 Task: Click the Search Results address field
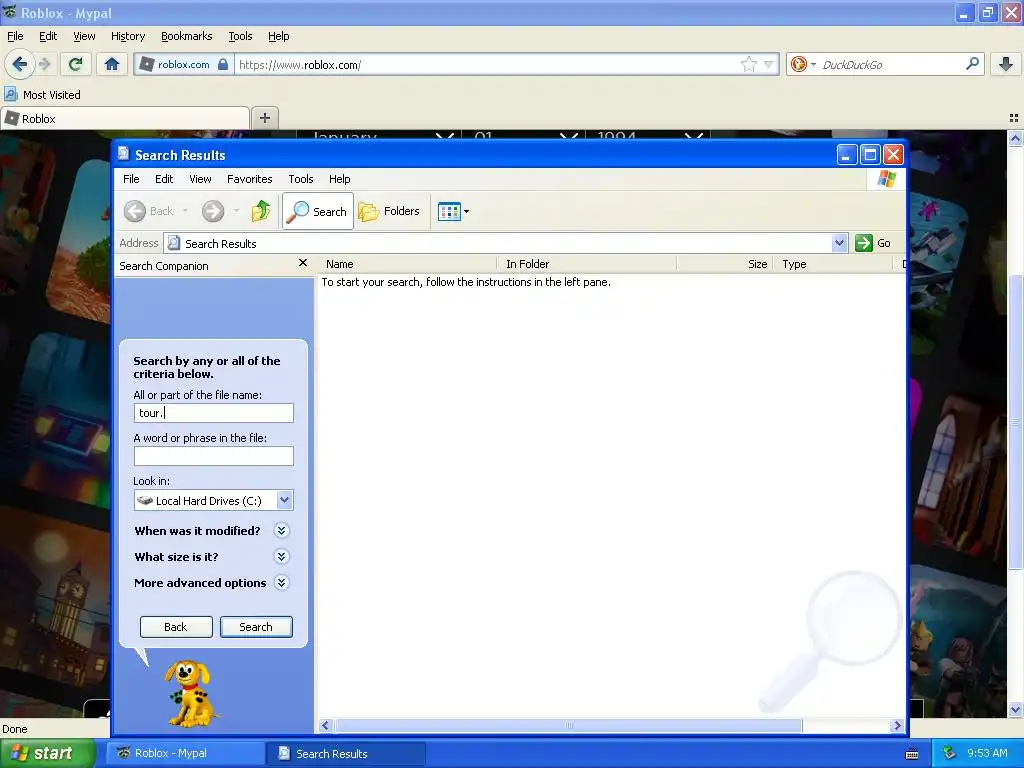[x=500, y=243]
